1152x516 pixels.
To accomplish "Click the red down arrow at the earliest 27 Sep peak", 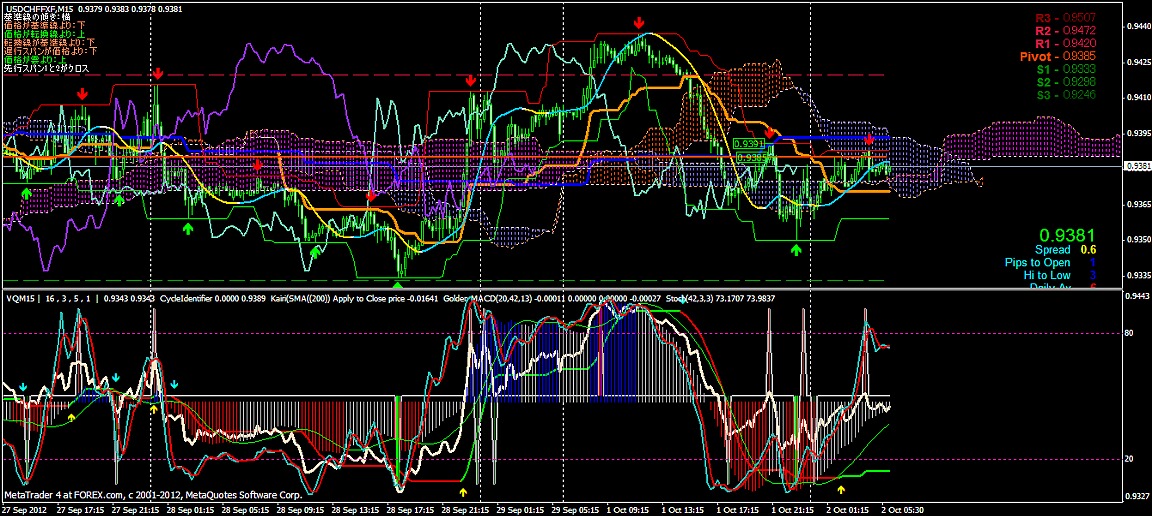I will click(82, 93).
